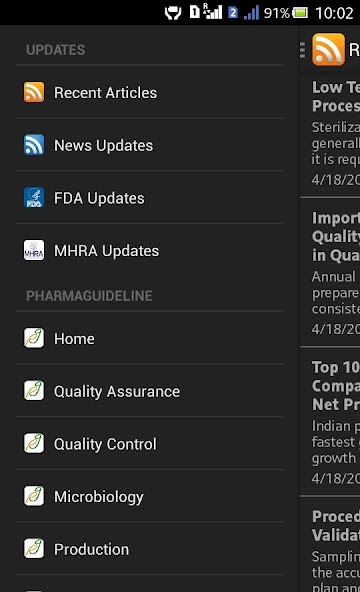Viewport: 360px width, 592px height.
Task: Select FDA Updates in the drawer
Action: pyautogui.click(x=150, y=197)
